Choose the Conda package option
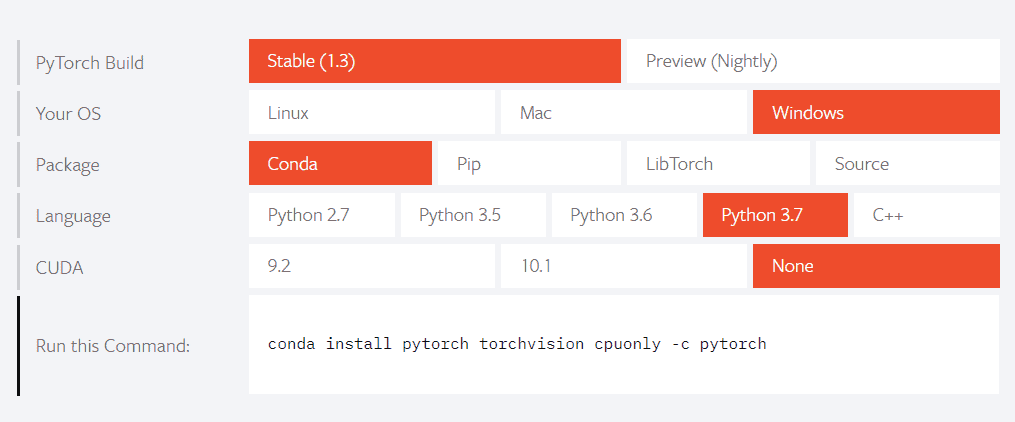 (340, 163)
